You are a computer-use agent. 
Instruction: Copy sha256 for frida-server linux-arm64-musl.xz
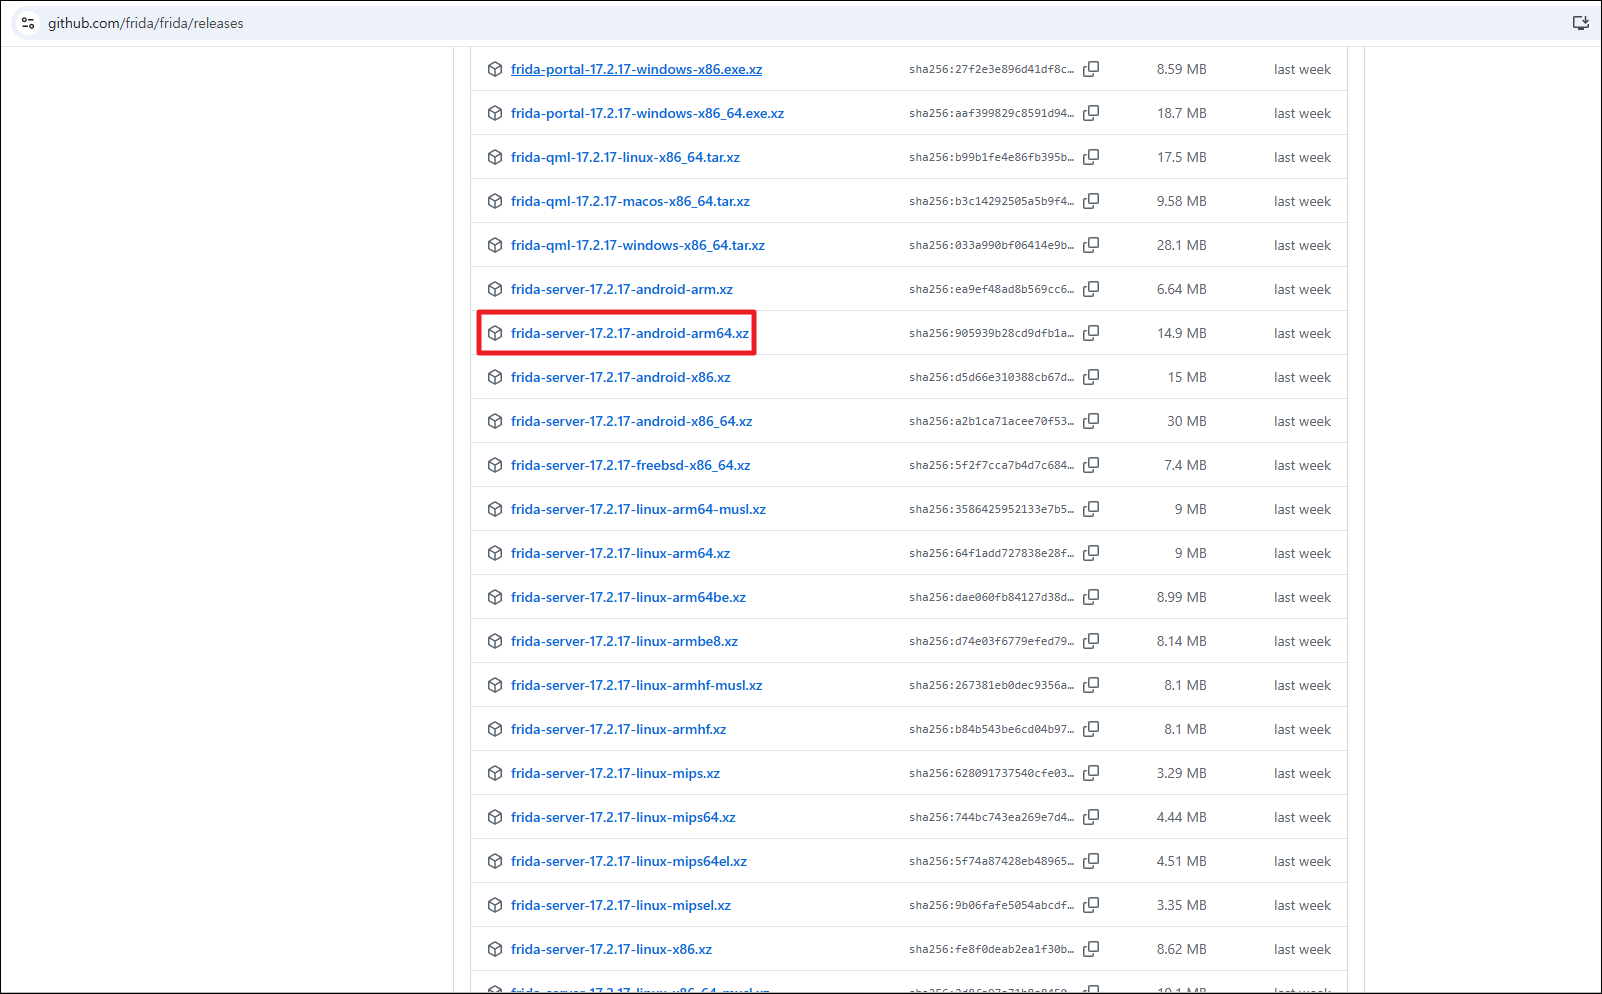(1091, 509)
